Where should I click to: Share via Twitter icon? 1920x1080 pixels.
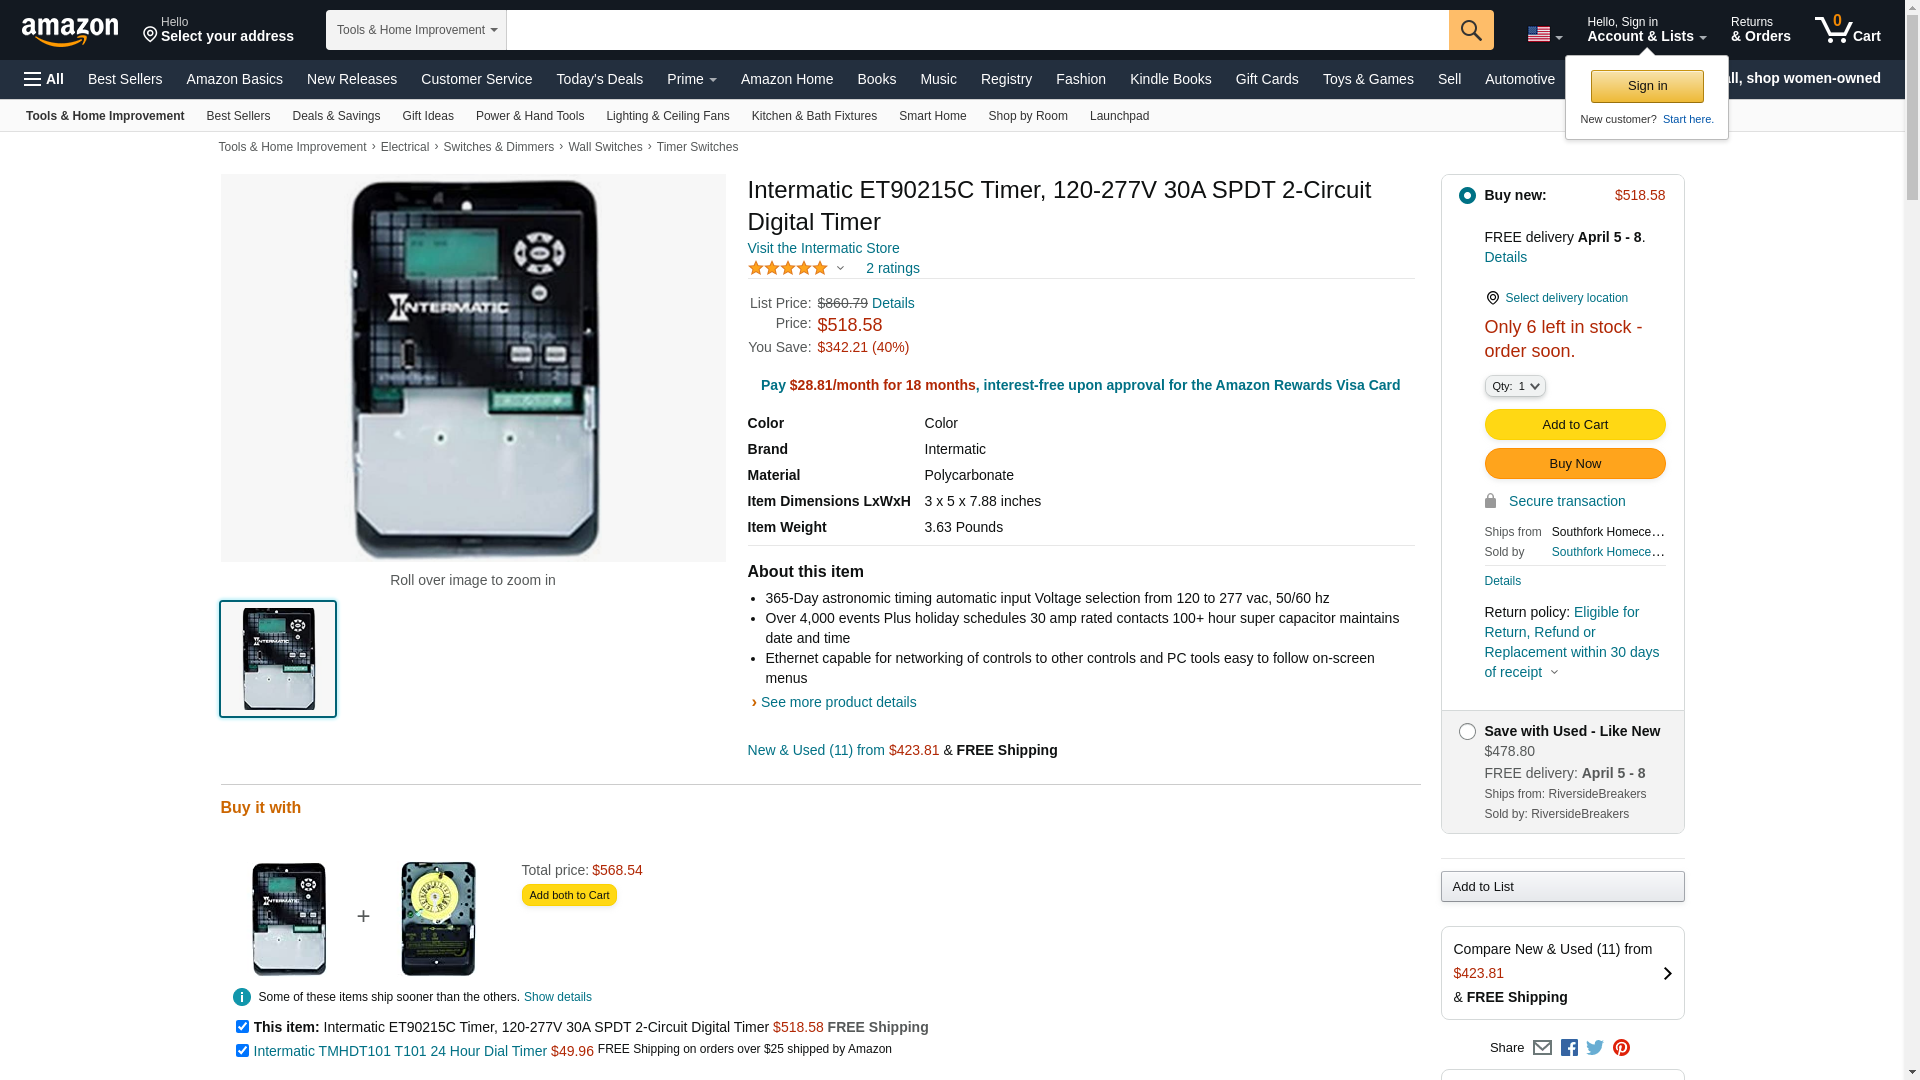1595,1048
